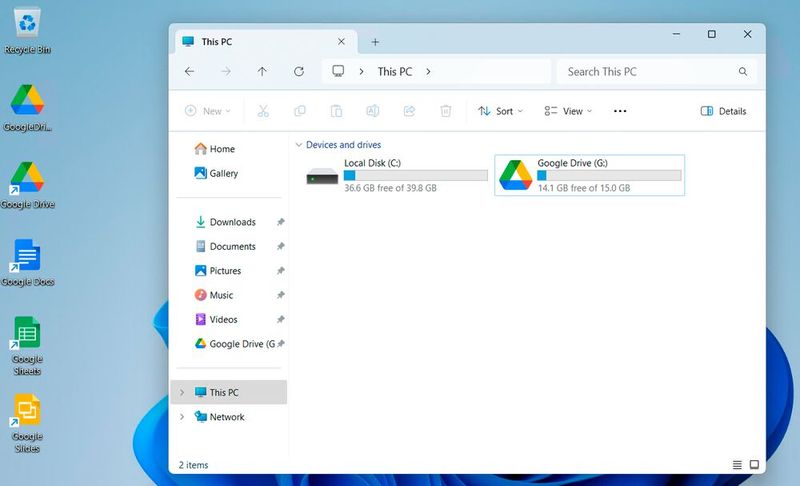Image resolution: width=800 pixels, height=486 pixels.
Task: Refresh the This PC view
Action: click(x=299, y=71)
